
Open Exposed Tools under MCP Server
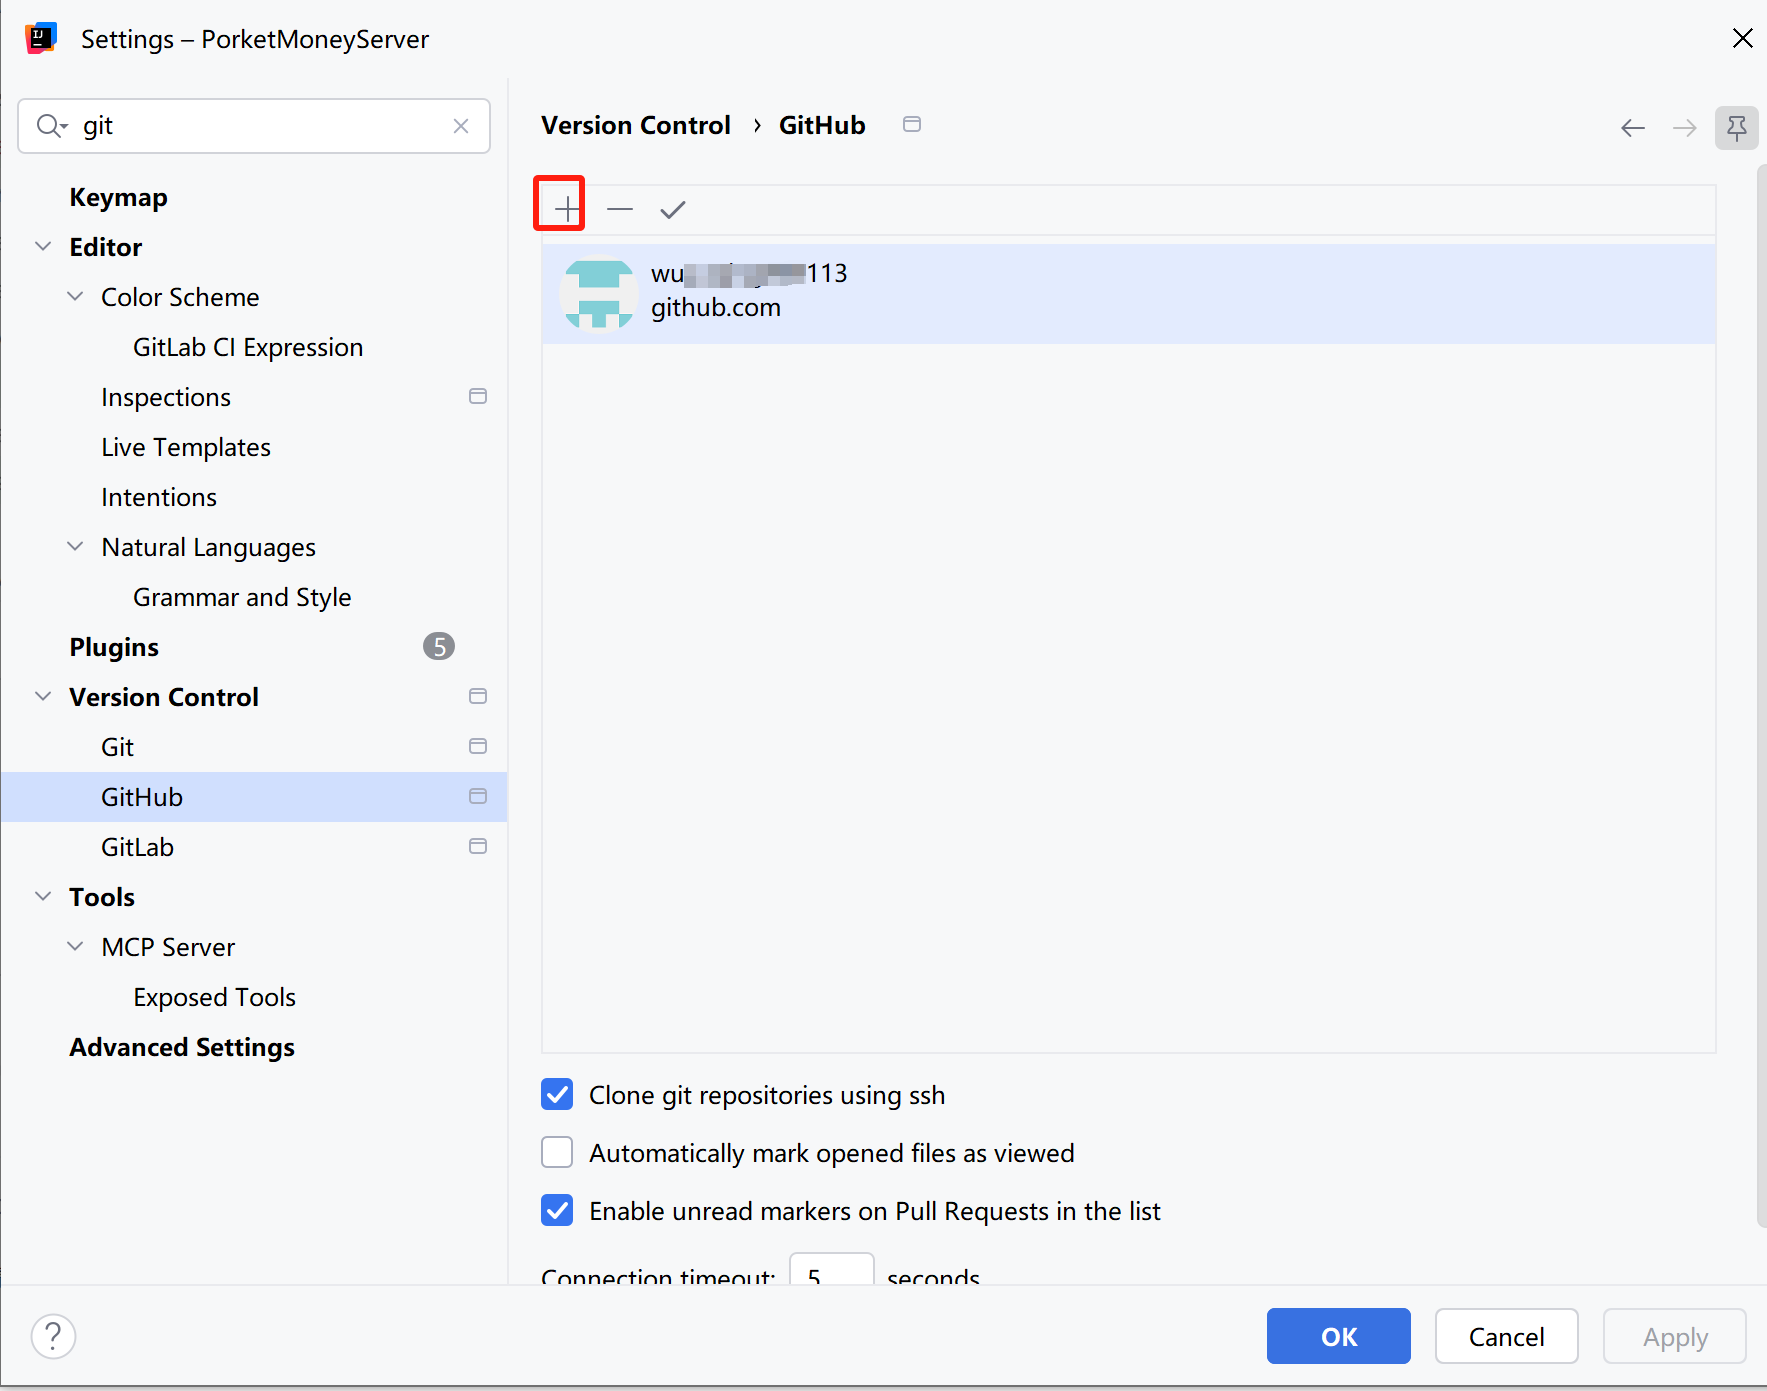pyautogui.click(x=215, y=997)
